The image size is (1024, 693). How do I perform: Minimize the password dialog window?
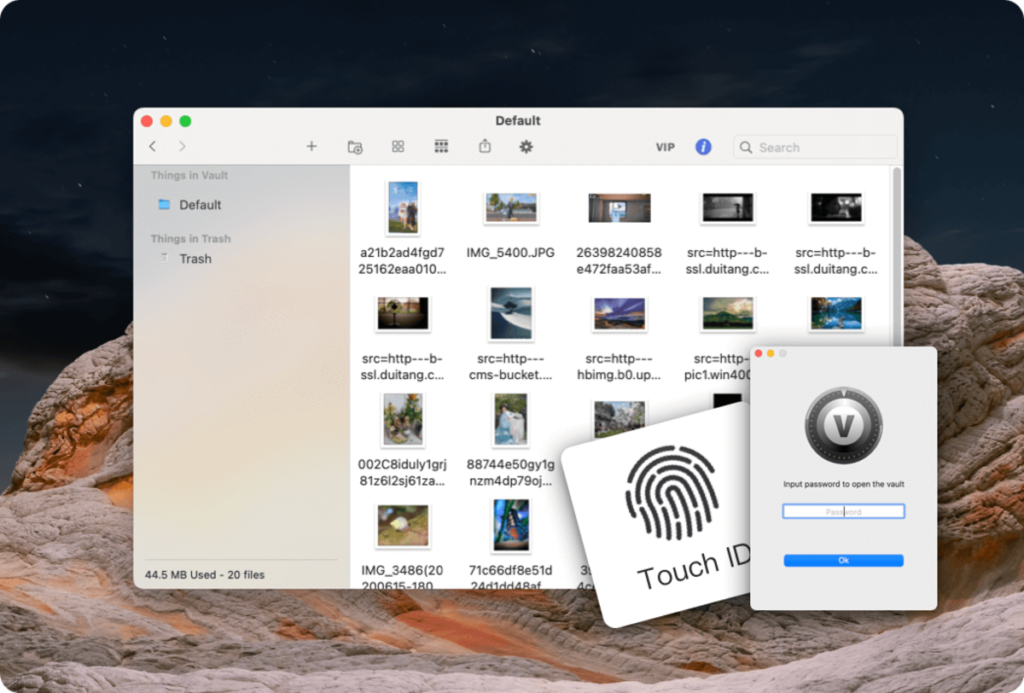(x=771, y=353)
